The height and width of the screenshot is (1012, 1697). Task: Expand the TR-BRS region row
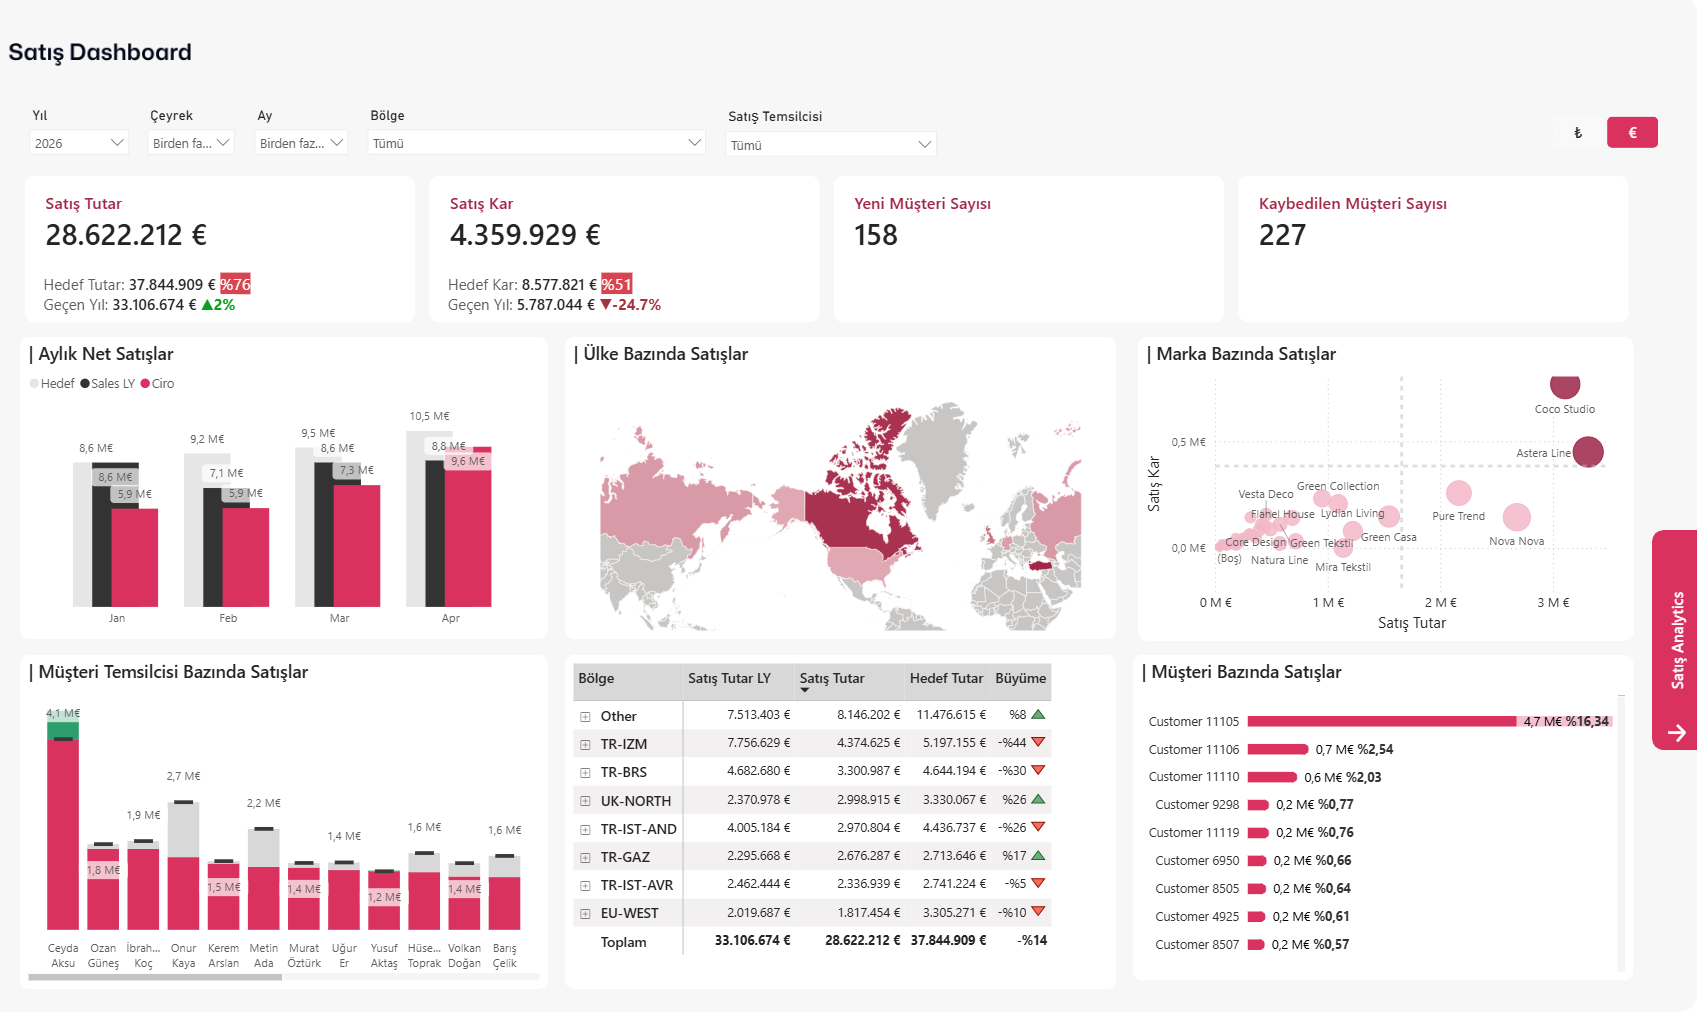pos(585,773)
